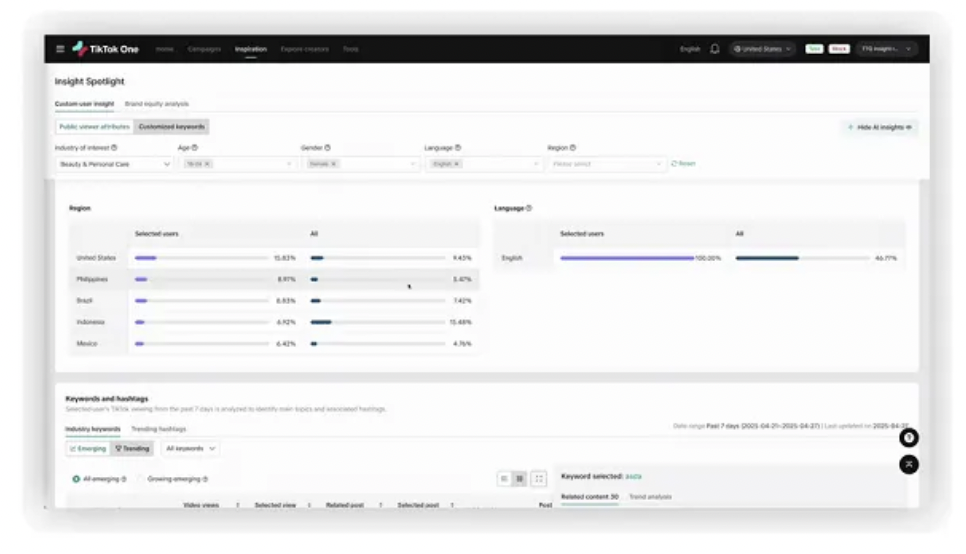Screen dimensions: 966x554
Task: Open the info icon next to Age
Action: (195, 148)
